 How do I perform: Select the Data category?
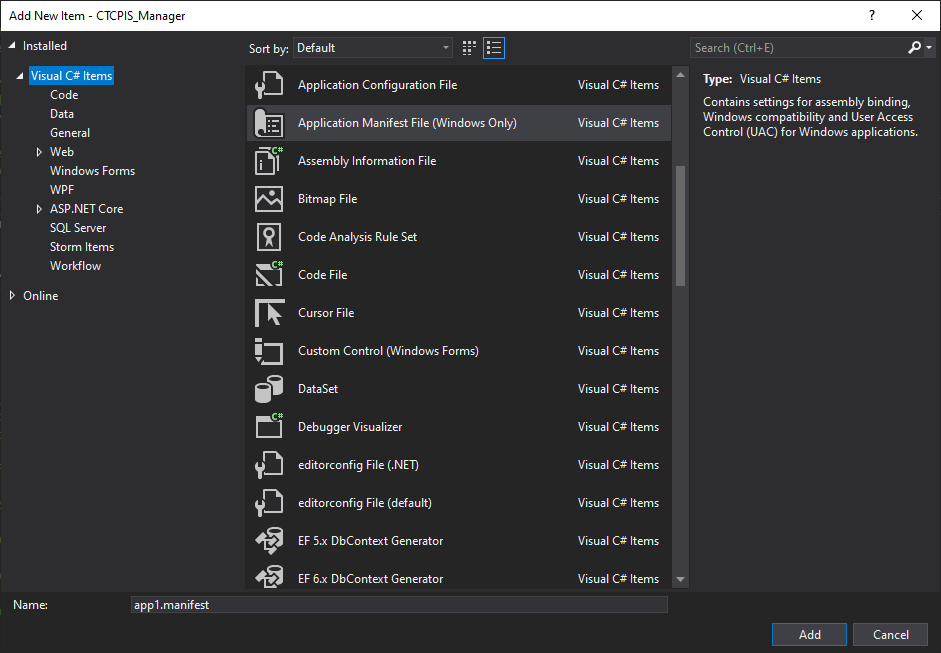click(x=62, y=114)
